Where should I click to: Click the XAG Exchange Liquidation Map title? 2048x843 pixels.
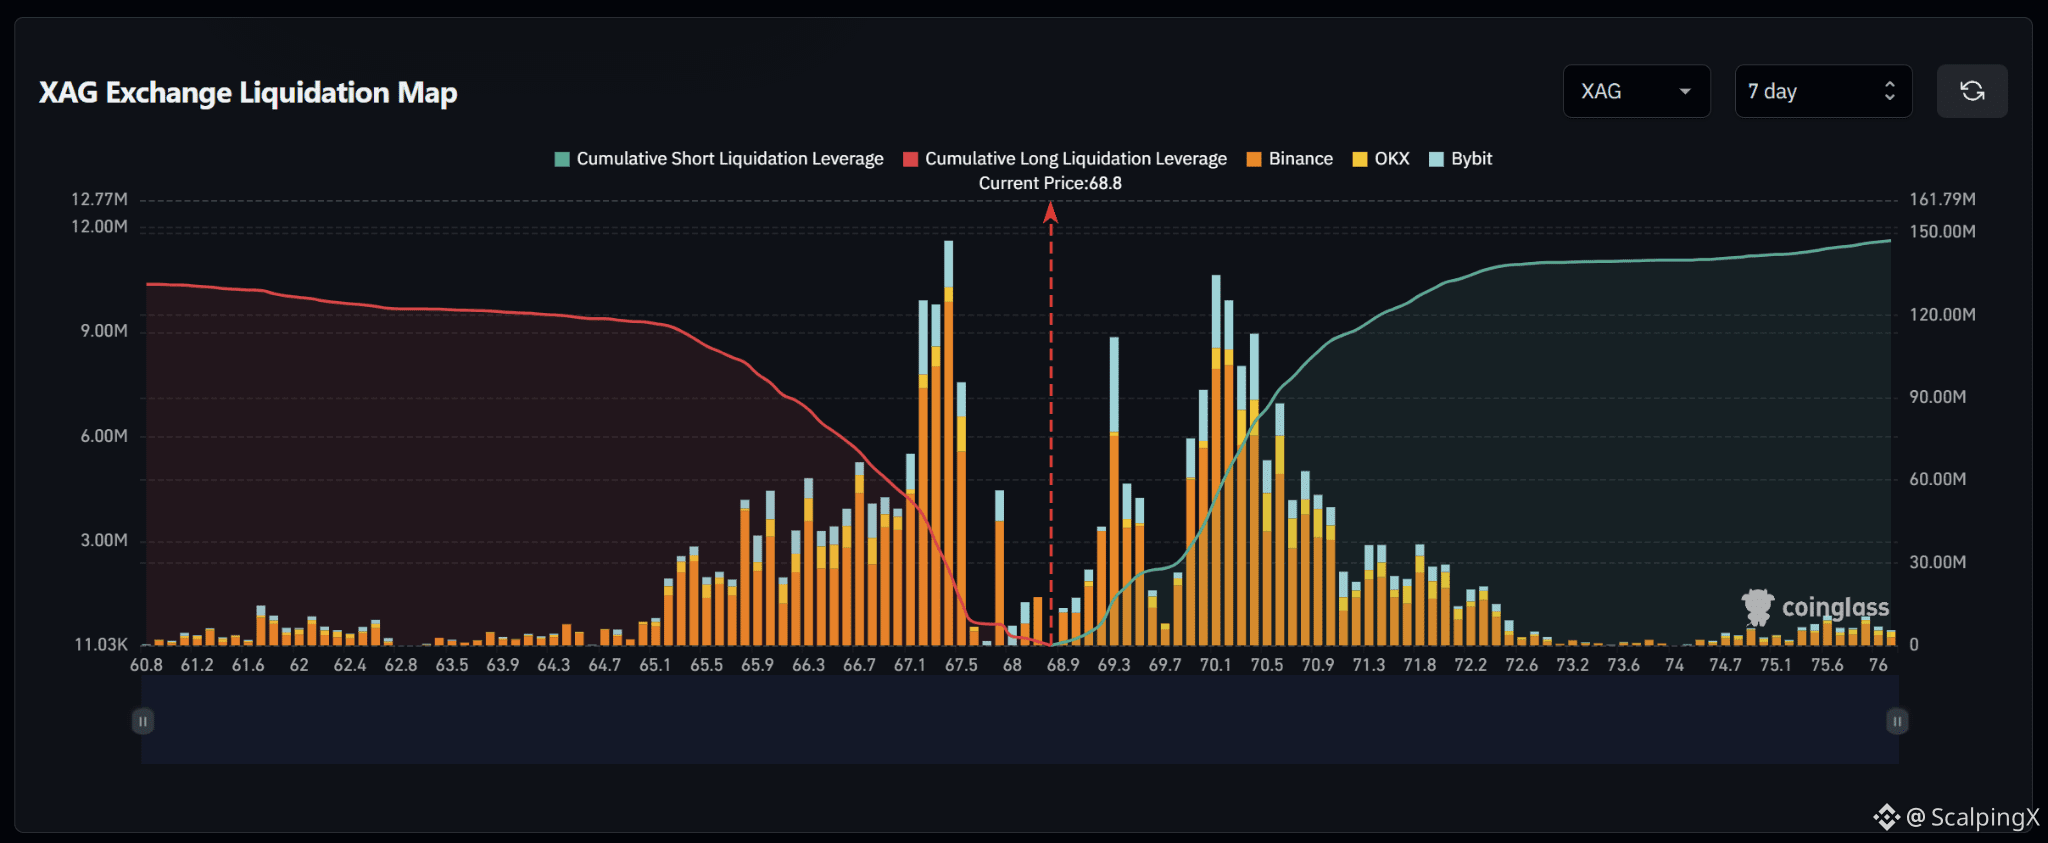coord(248,93)
